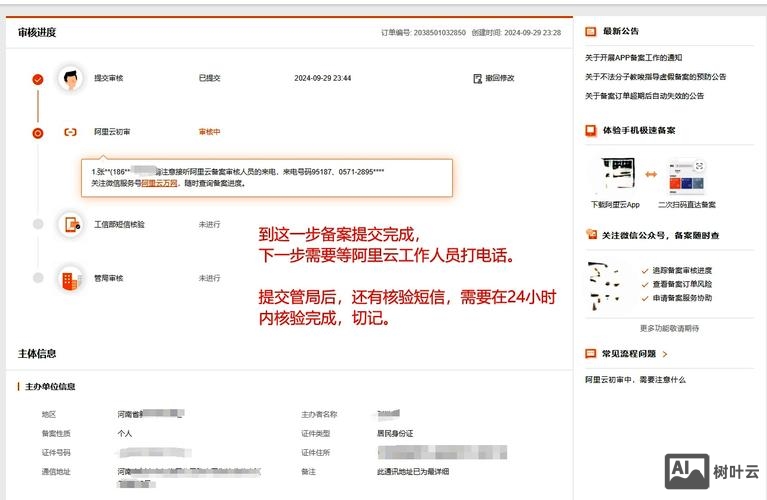Click the checkmark beside 追踪备案审核进度
Image resolution: width=767 pixels, height=500 pixels.
[x=645, y=271]
